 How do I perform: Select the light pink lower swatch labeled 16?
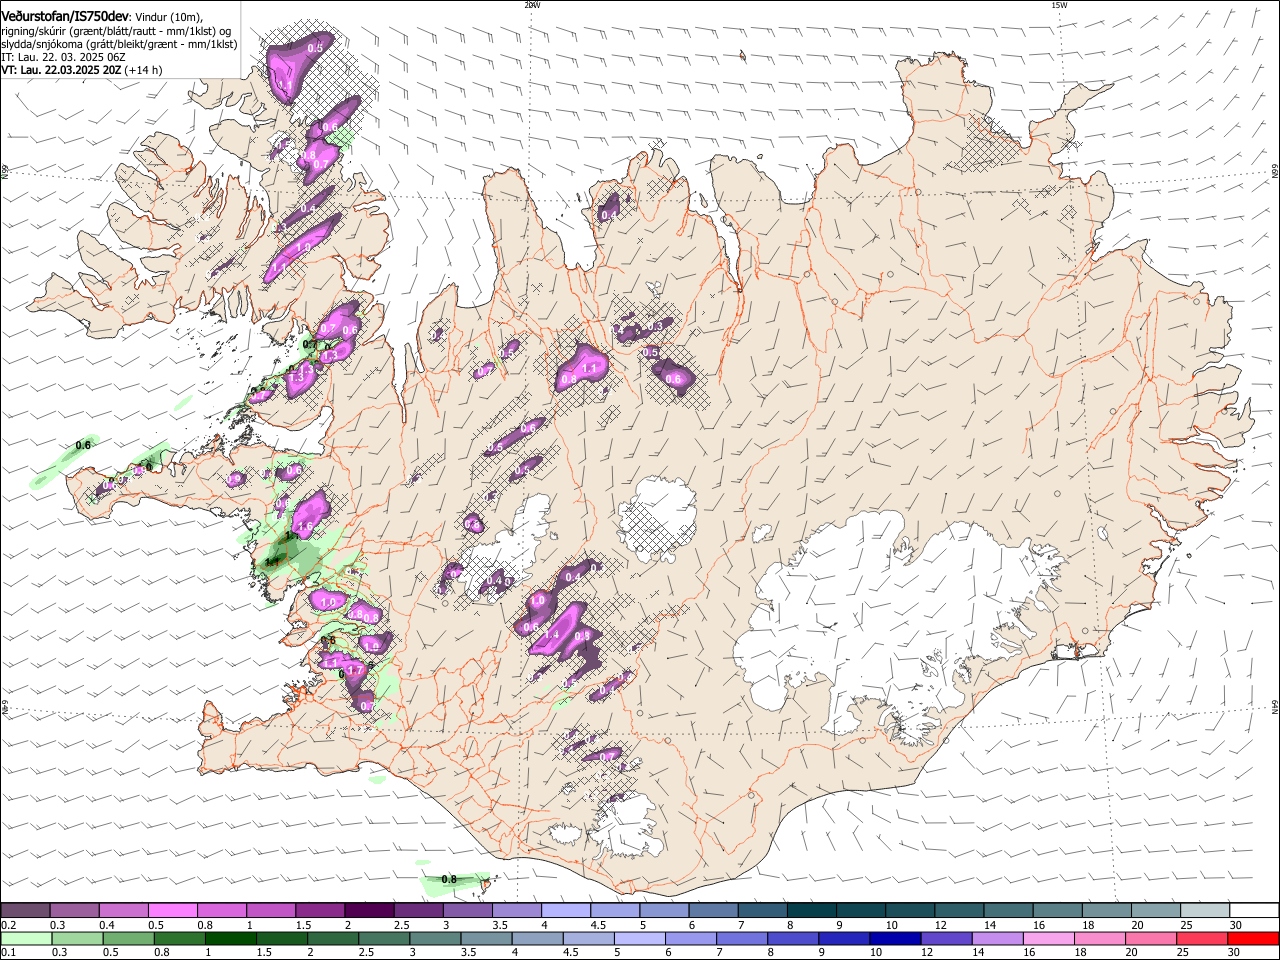[1048, 939]
